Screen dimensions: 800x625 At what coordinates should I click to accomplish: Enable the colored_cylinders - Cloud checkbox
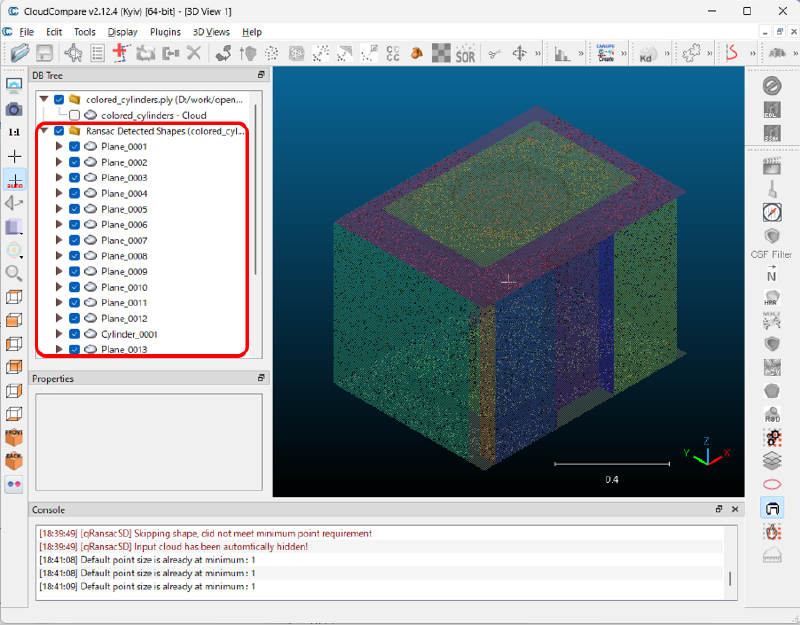[75, 115]
